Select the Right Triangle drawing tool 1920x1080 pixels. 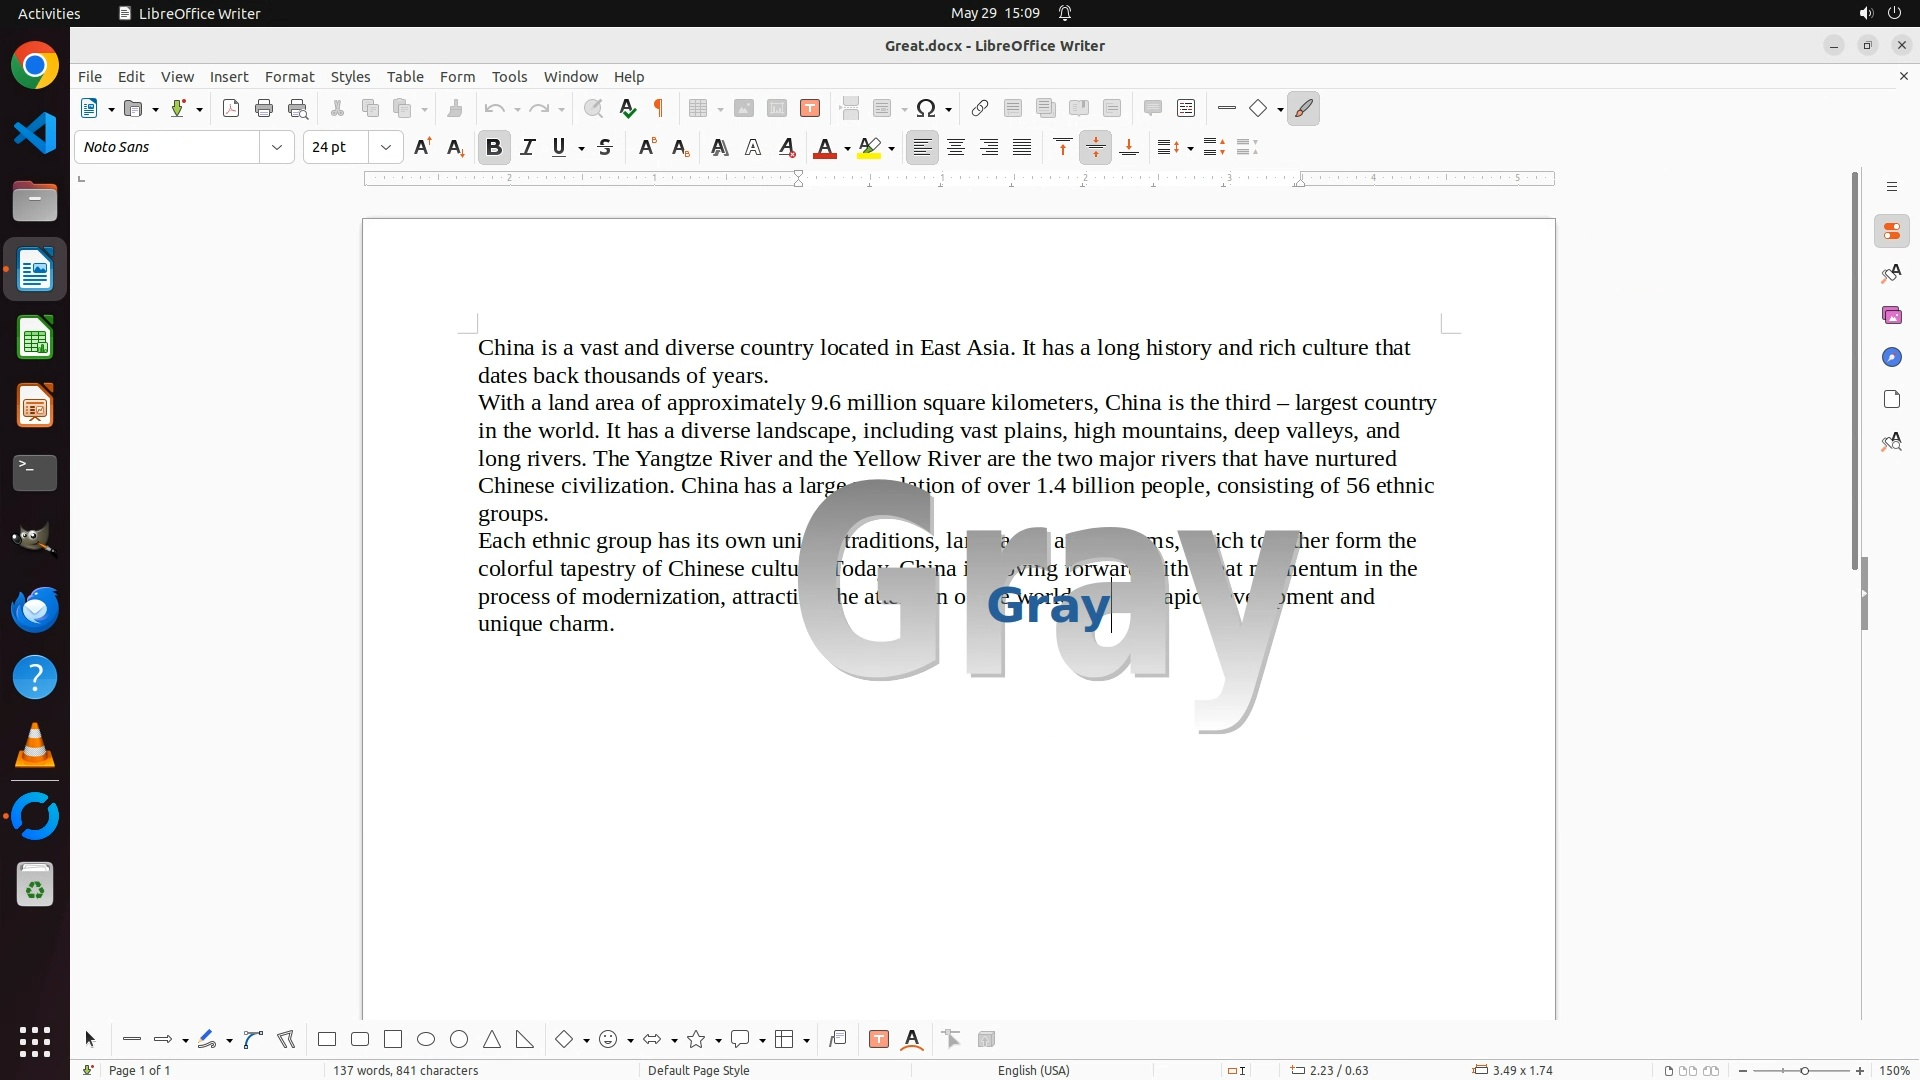tap(525, 1039)
